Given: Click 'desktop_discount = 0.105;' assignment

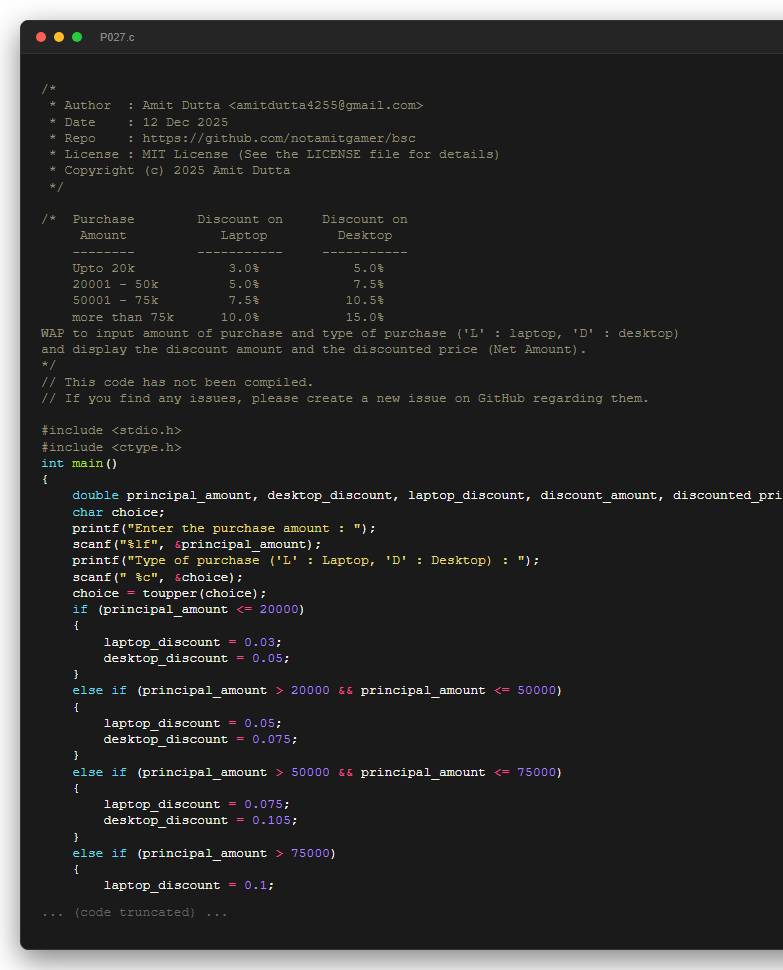Looking at the screenshot, I should point(200,820).
